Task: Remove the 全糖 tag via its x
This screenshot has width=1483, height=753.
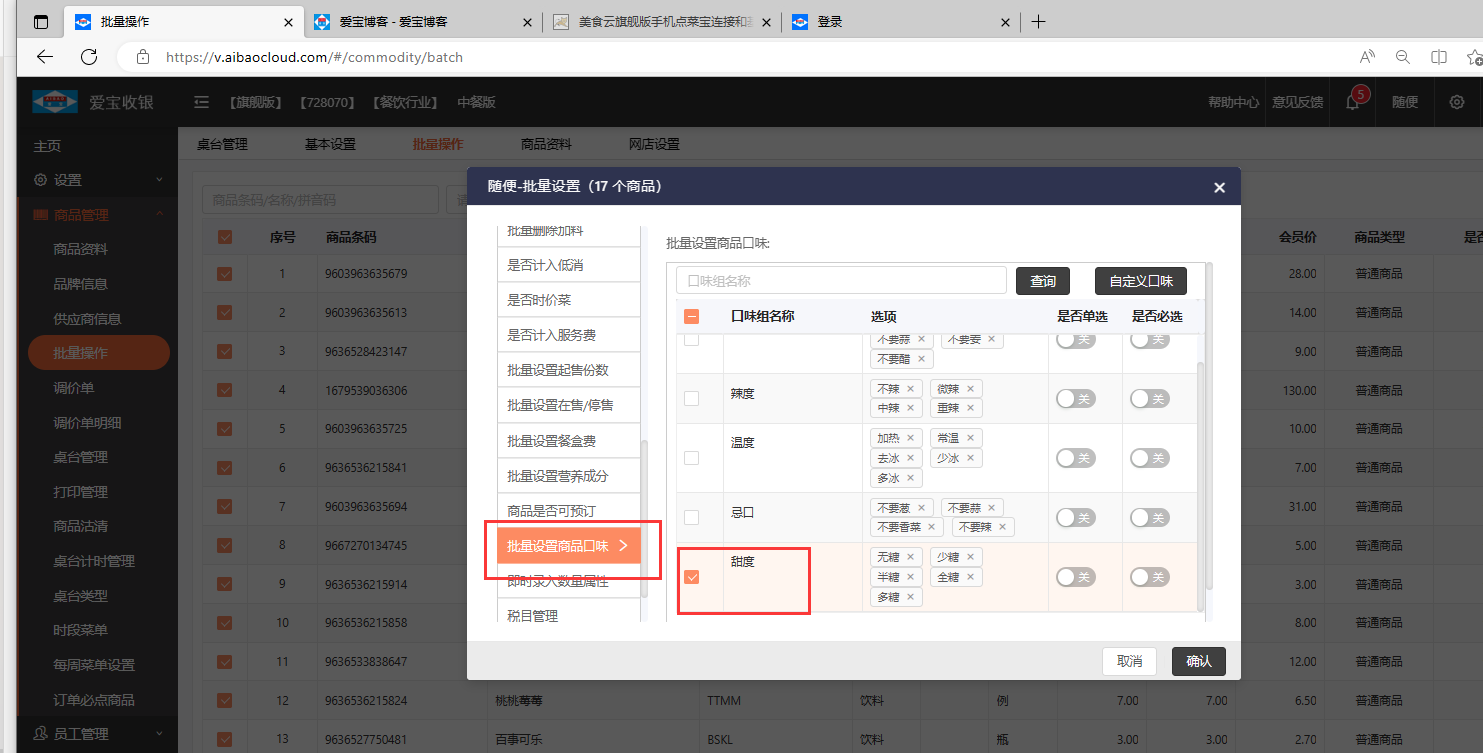Action: point(970,577)
